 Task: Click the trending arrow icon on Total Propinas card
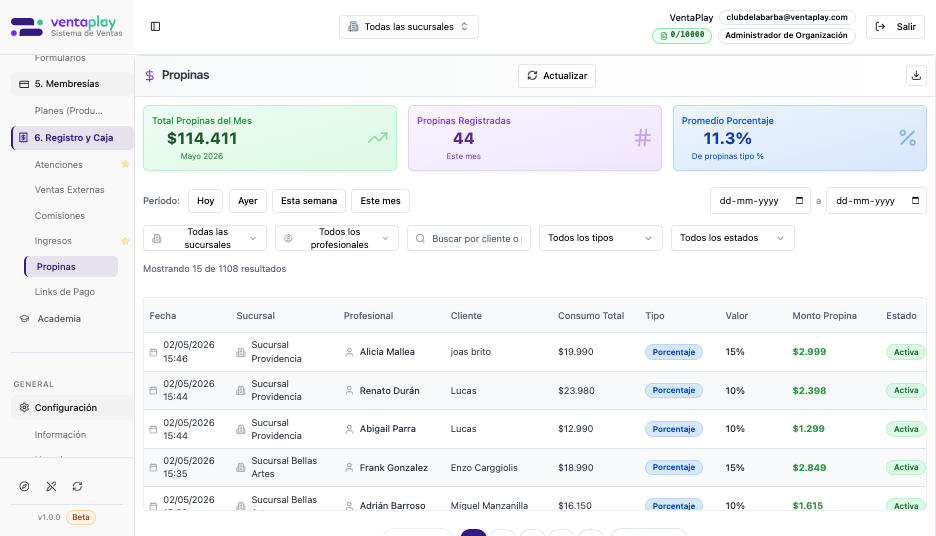377,138
